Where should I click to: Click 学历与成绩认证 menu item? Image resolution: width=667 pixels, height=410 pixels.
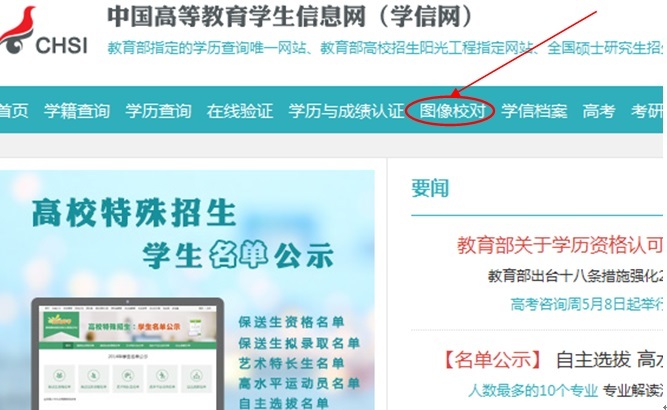[x=346, y=111]
